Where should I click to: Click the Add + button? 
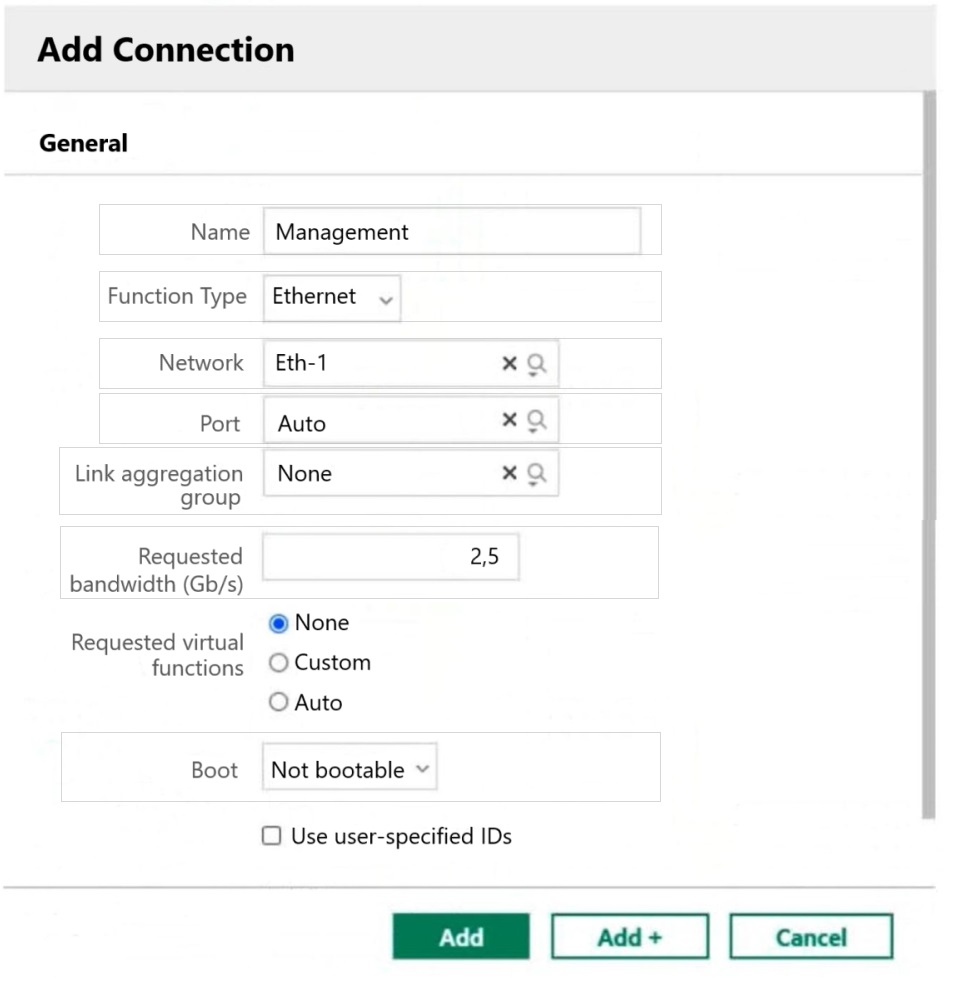tap(630, 936)
